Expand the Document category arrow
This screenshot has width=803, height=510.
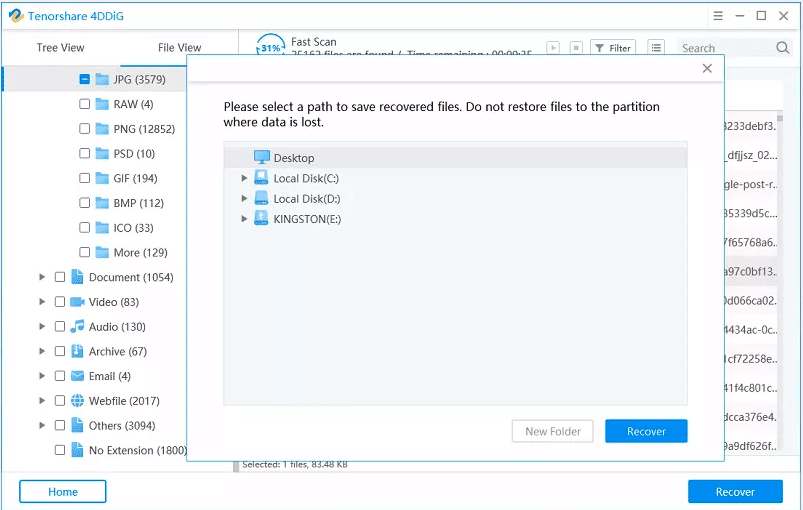pyautogui.click(x=42, y=277)
